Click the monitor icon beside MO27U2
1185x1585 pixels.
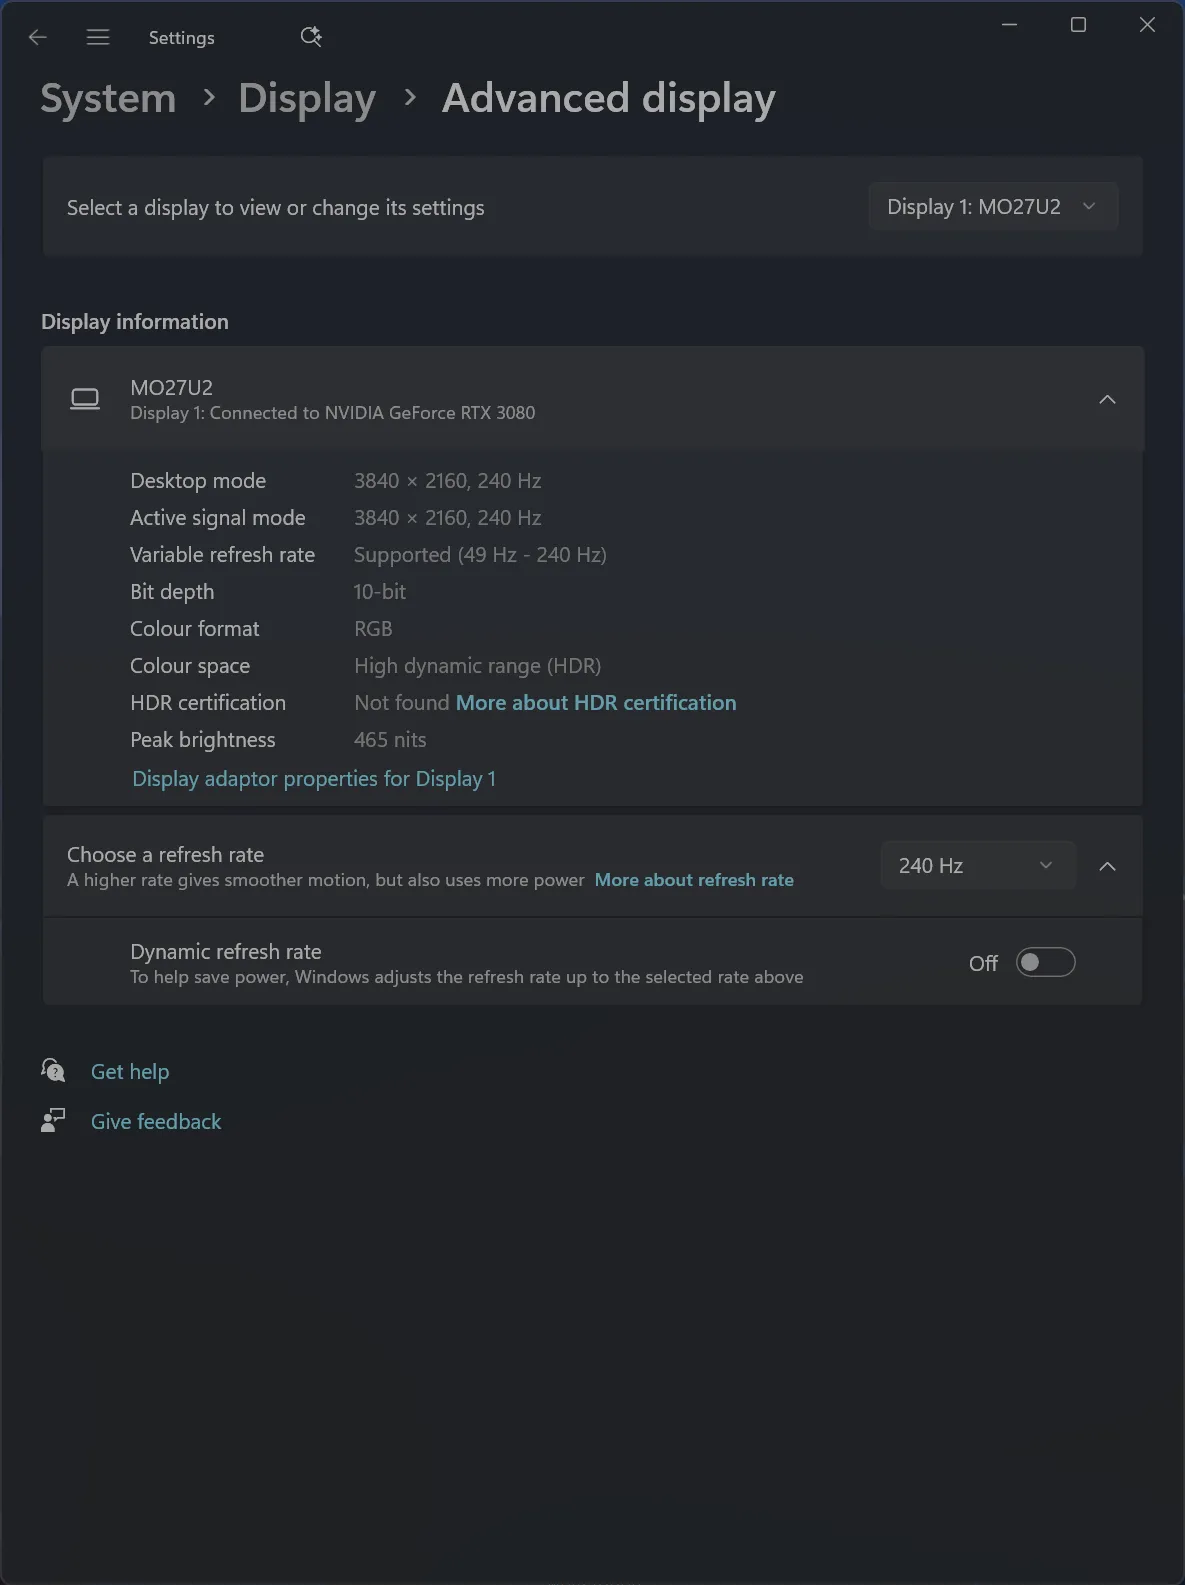click(x=85, y=399)
